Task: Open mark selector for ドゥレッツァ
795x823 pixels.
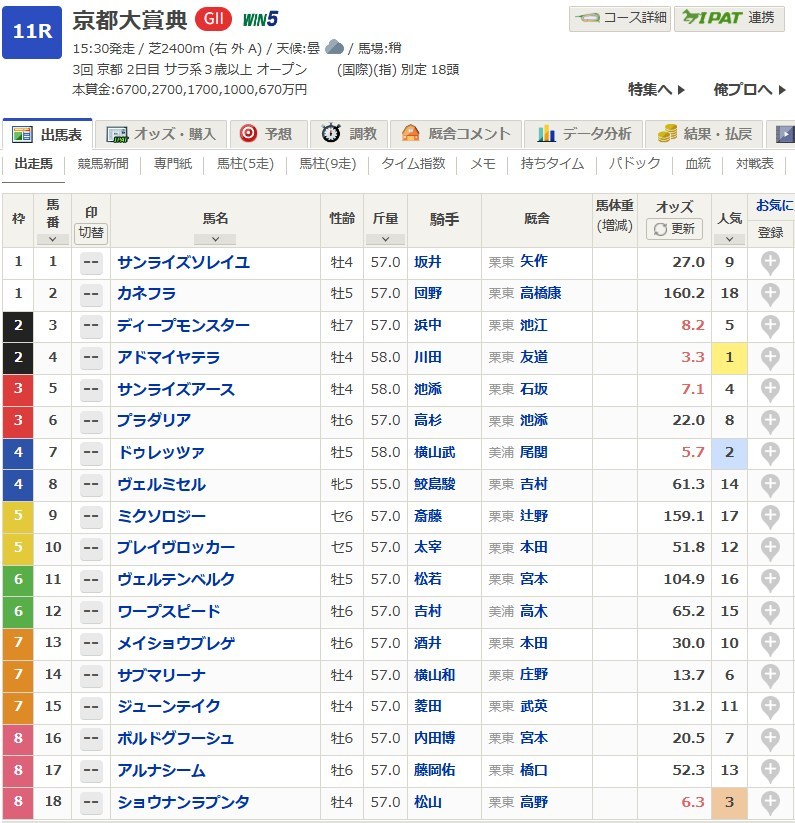Action: point(91,453)
